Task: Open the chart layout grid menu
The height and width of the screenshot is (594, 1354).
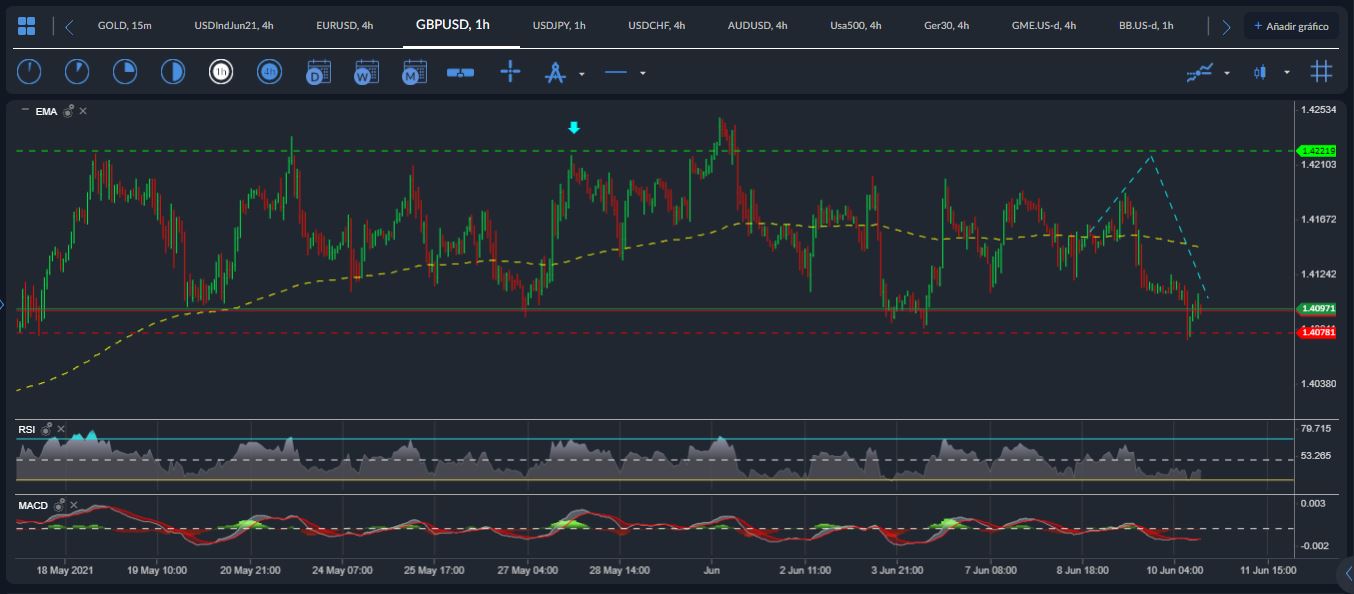Action: tap(27, 26)
